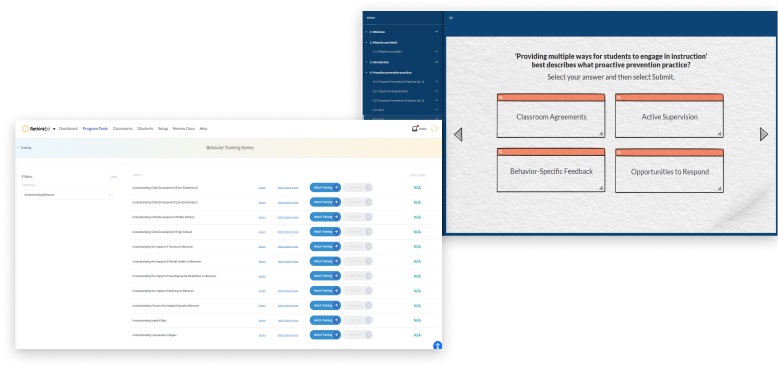Toggle the course menu hamburger icon
This screenshot has width=778, height=378.
pyautogui.click(x=451, y=18)
